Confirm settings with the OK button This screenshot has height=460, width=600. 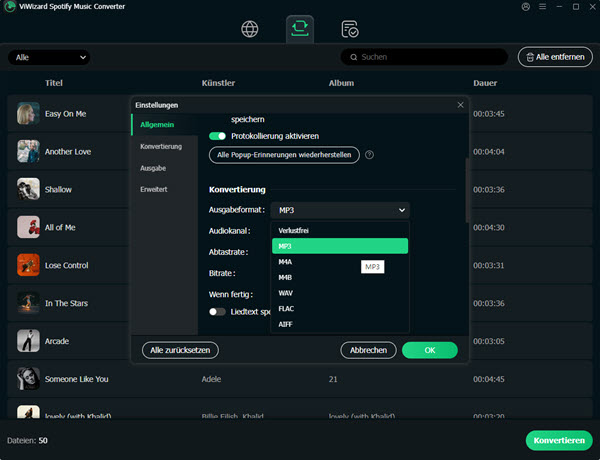pyautogui.click(x=430, y=350)
